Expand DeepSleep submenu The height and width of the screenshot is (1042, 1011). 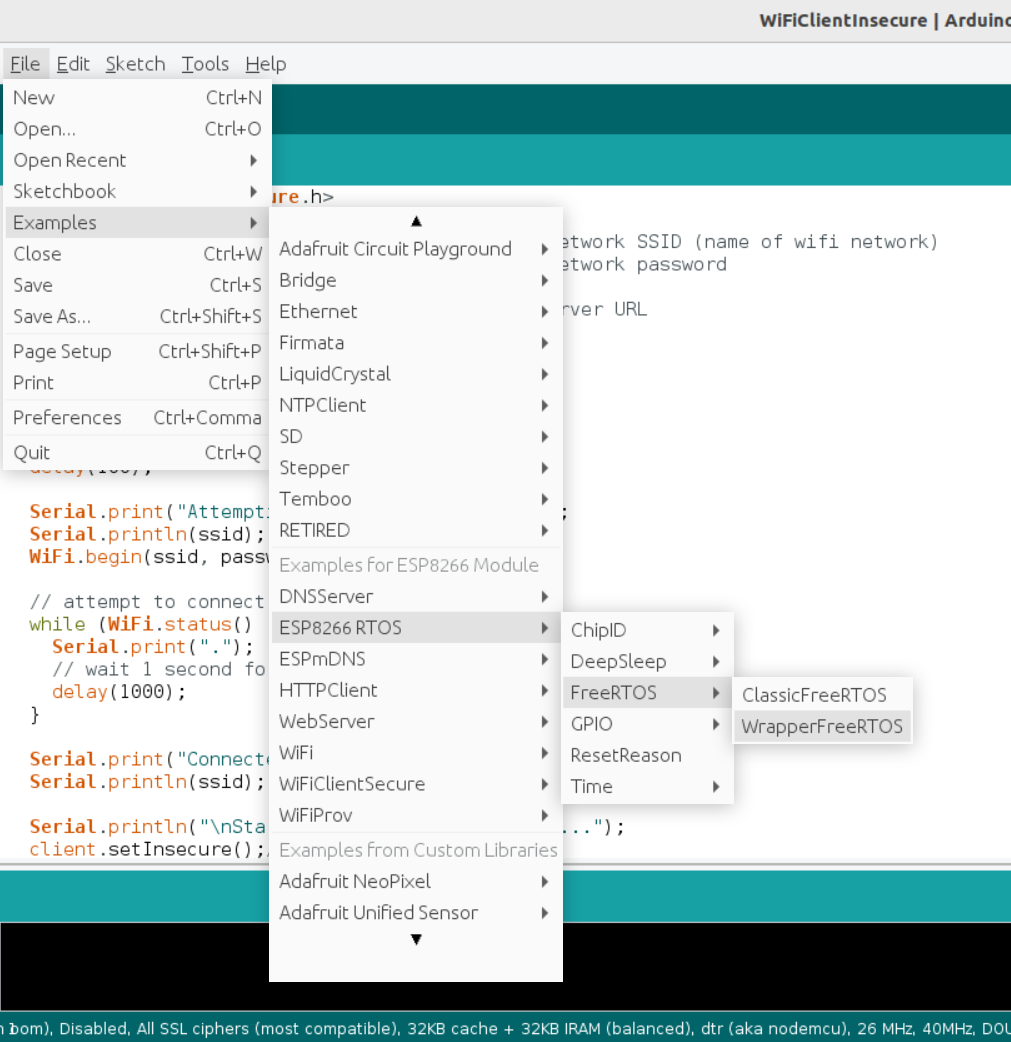click(x=647, y=661)
